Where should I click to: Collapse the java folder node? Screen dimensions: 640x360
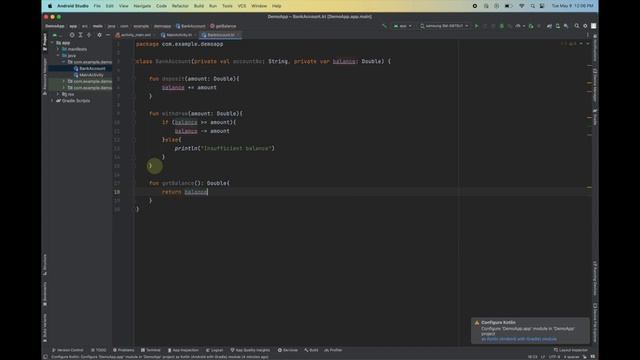pyautogui.click(x=58, y=56)
